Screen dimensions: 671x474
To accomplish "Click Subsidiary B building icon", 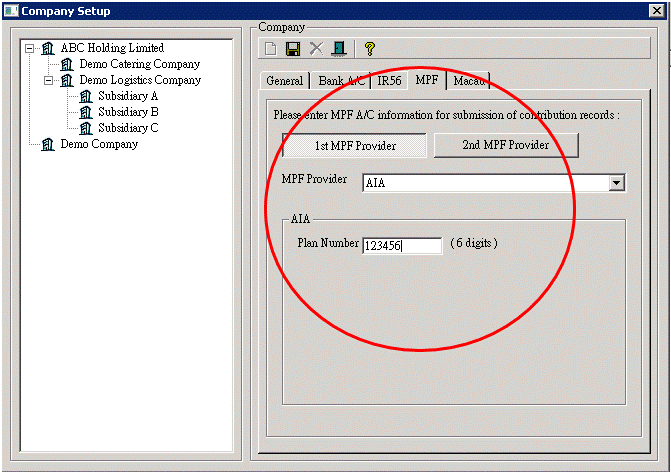I will [86, 112].
